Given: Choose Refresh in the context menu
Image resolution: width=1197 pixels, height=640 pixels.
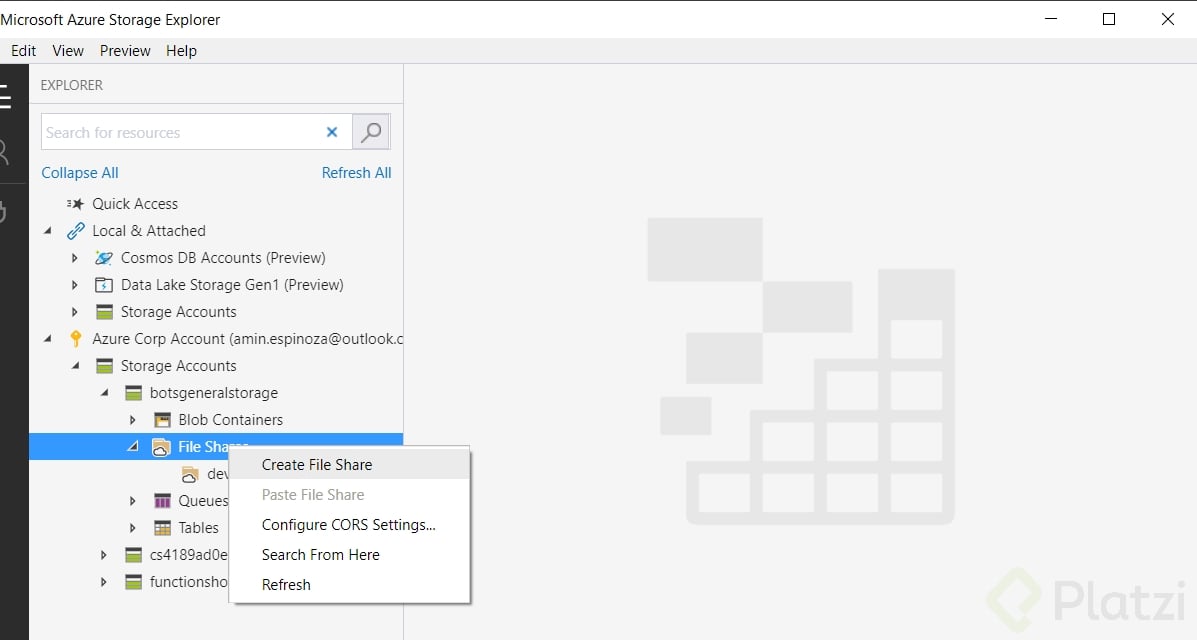Looking at the screenshot, I should 350,584.
